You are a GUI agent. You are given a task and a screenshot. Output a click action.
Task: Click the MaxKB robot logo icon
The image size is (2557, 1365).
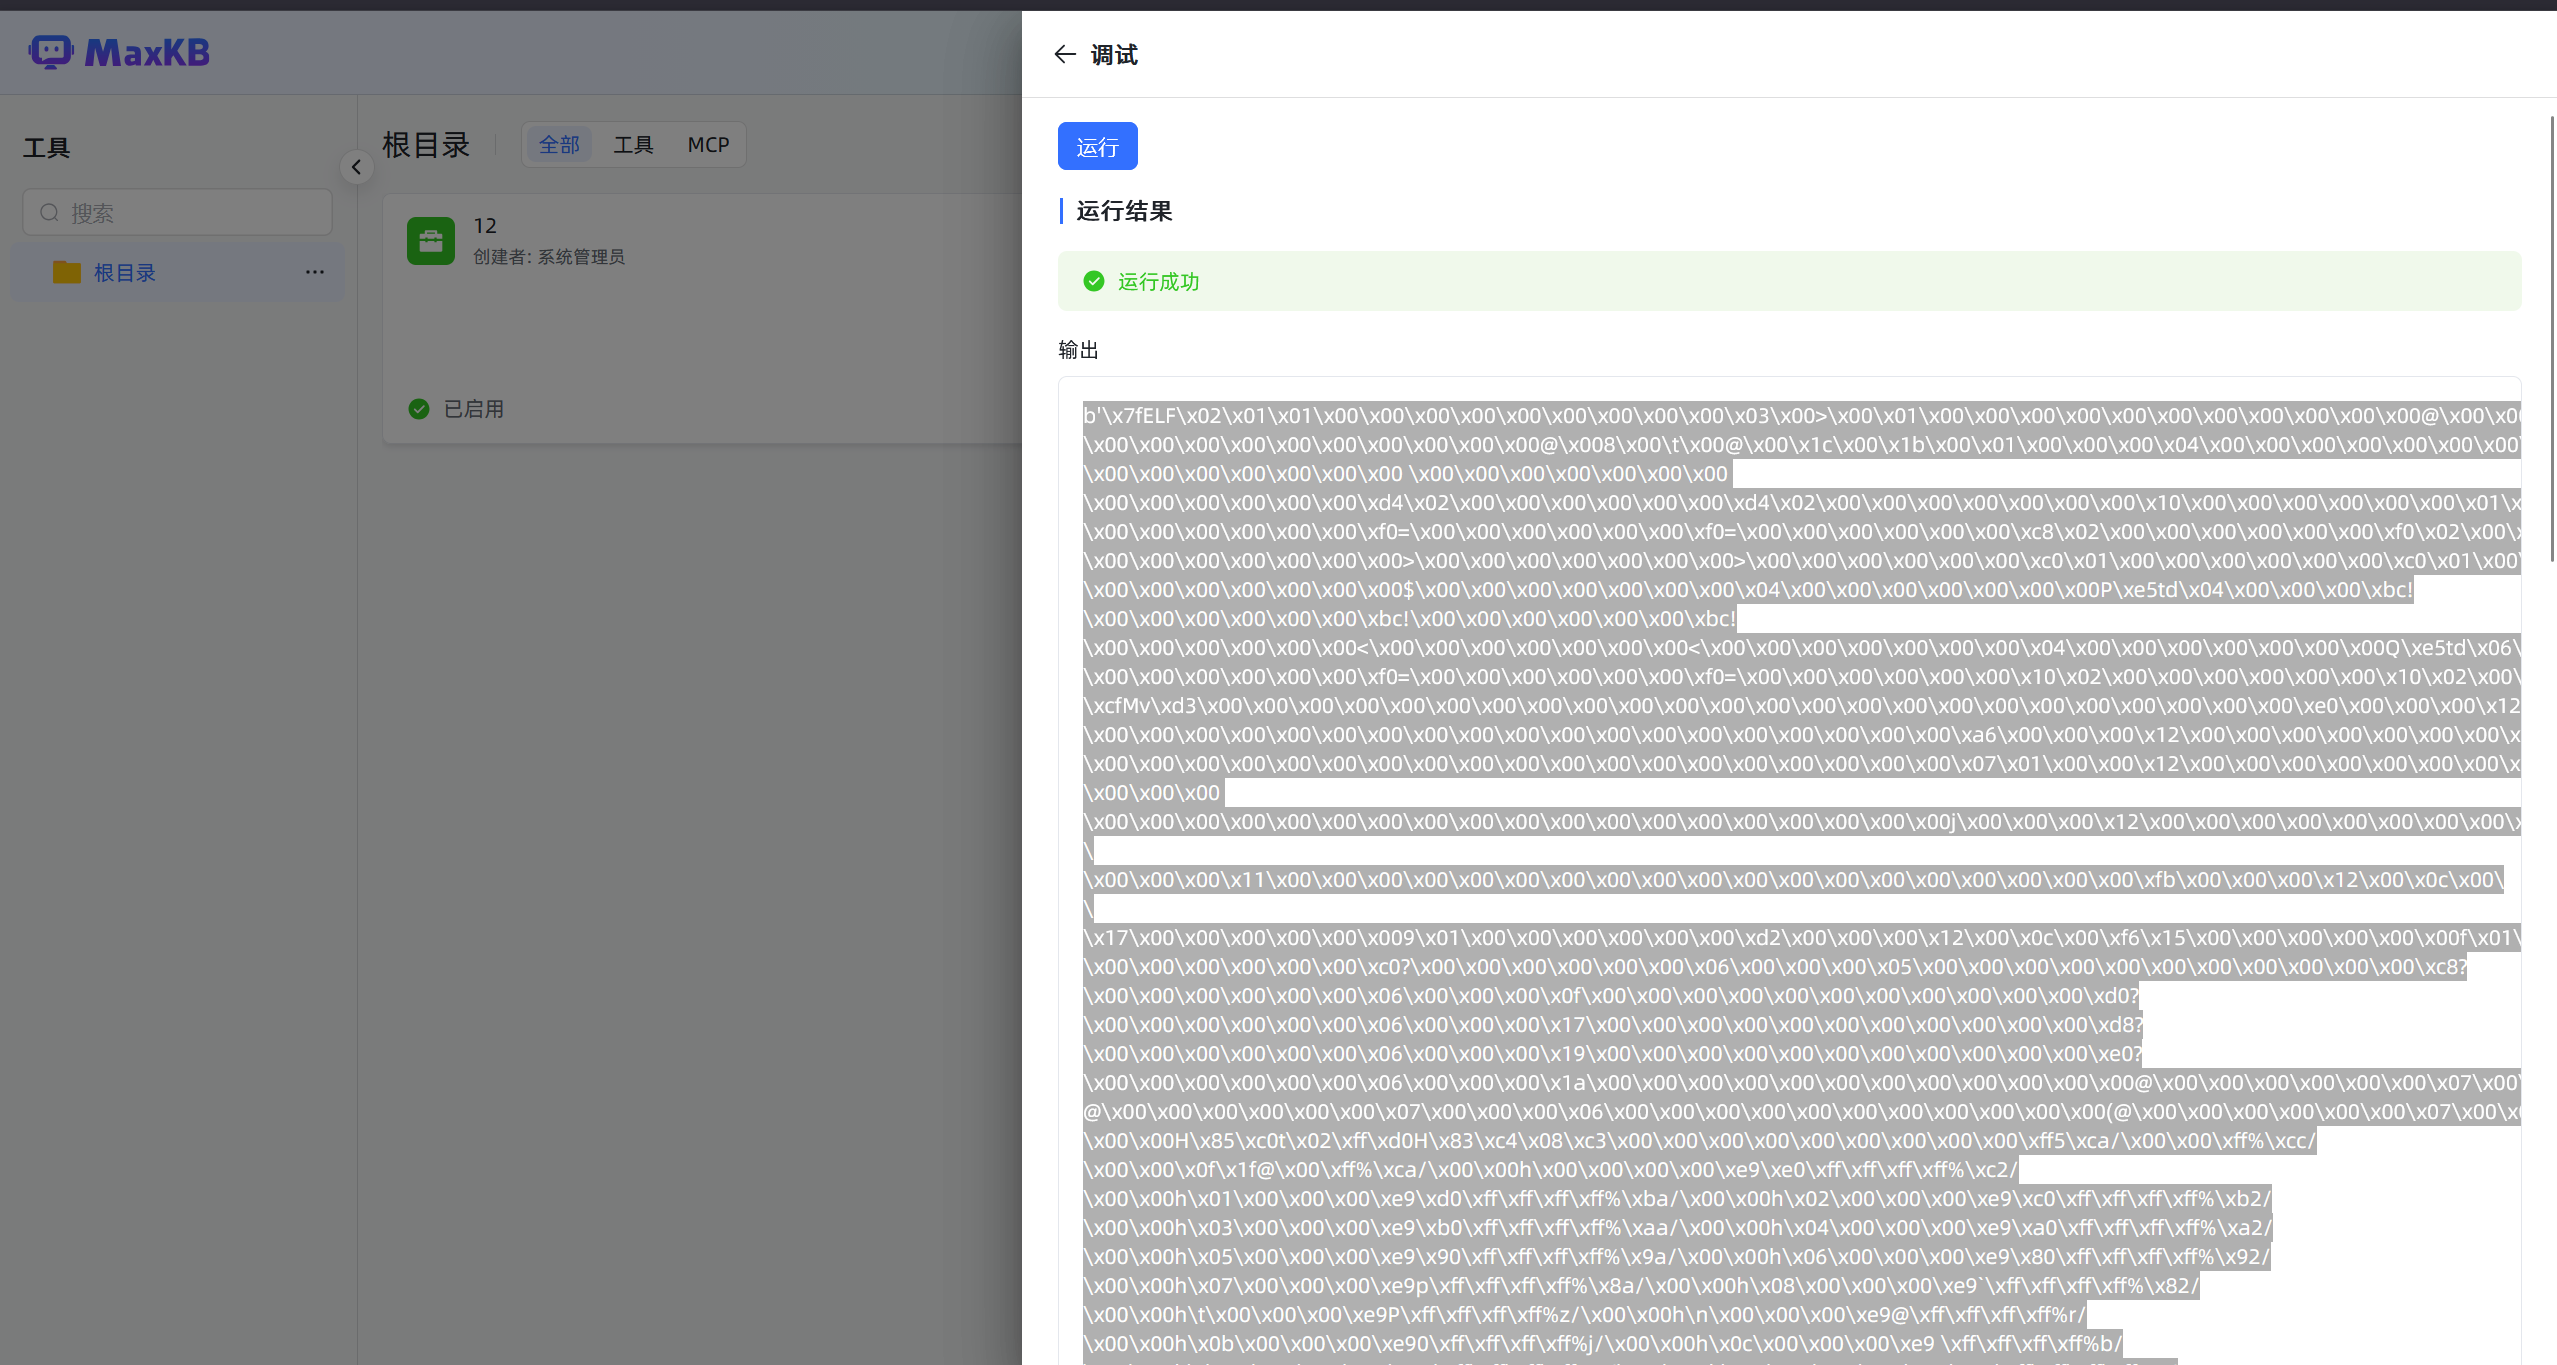coord(50,51)
